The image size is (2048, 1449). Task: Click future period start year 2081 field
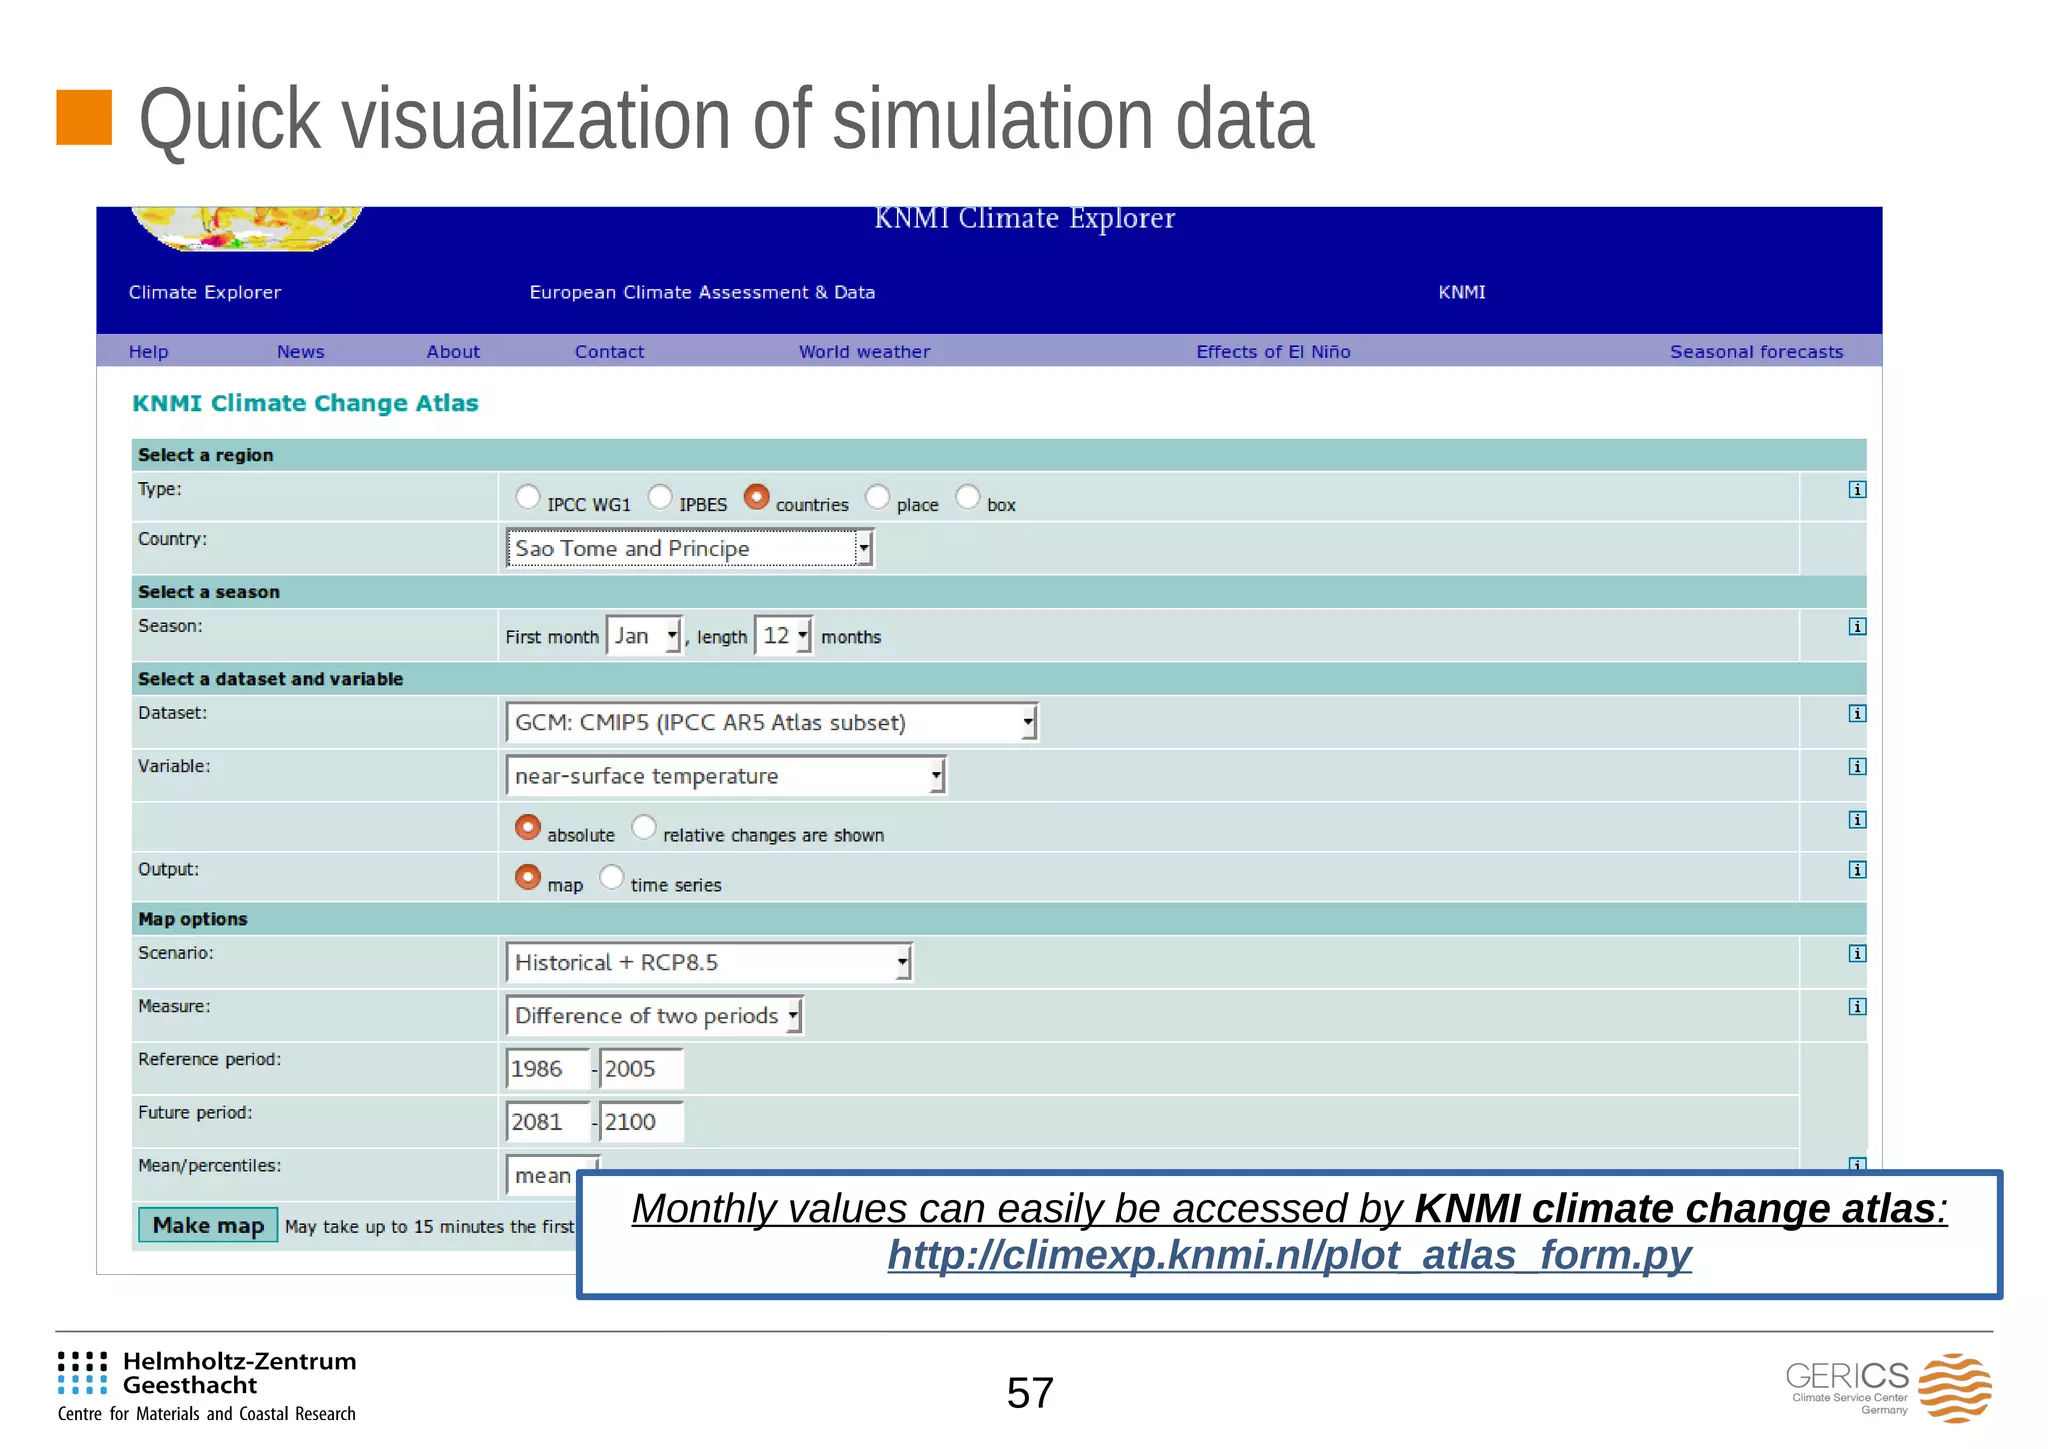pyautogui.click(x=548, y=1122)
